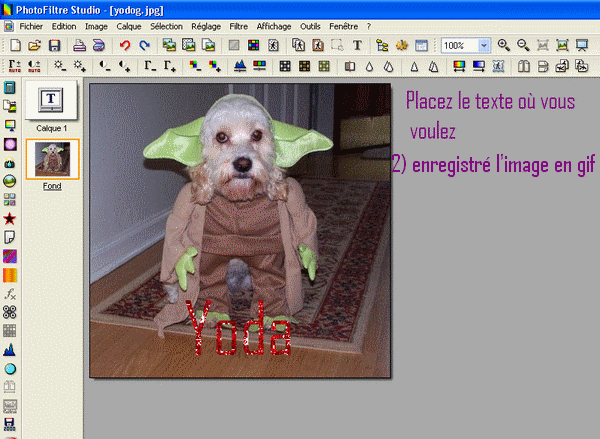The width and height of the screenshot is (600, 439).
Task: Click the double droplet blur icon
Action: point(389,67)
